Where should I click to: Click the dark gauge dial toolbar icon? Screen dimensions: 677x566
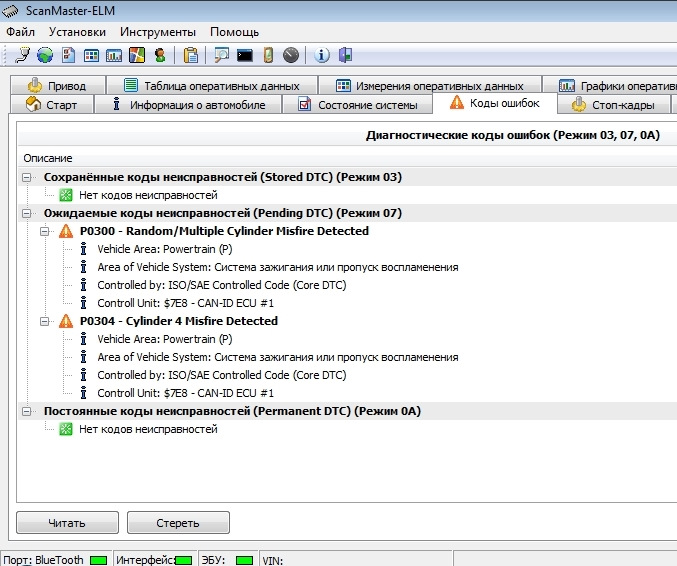[291, 55]
